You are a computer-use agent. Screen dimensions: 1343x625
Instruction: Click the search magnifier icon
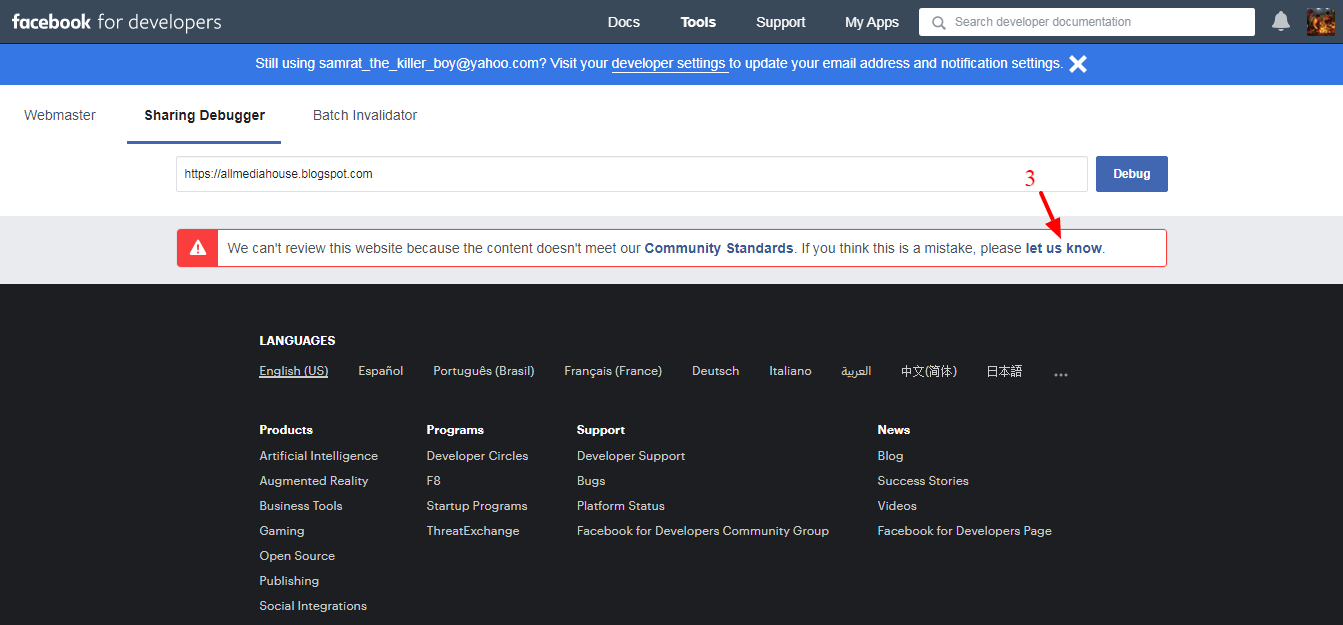point(937,22)
